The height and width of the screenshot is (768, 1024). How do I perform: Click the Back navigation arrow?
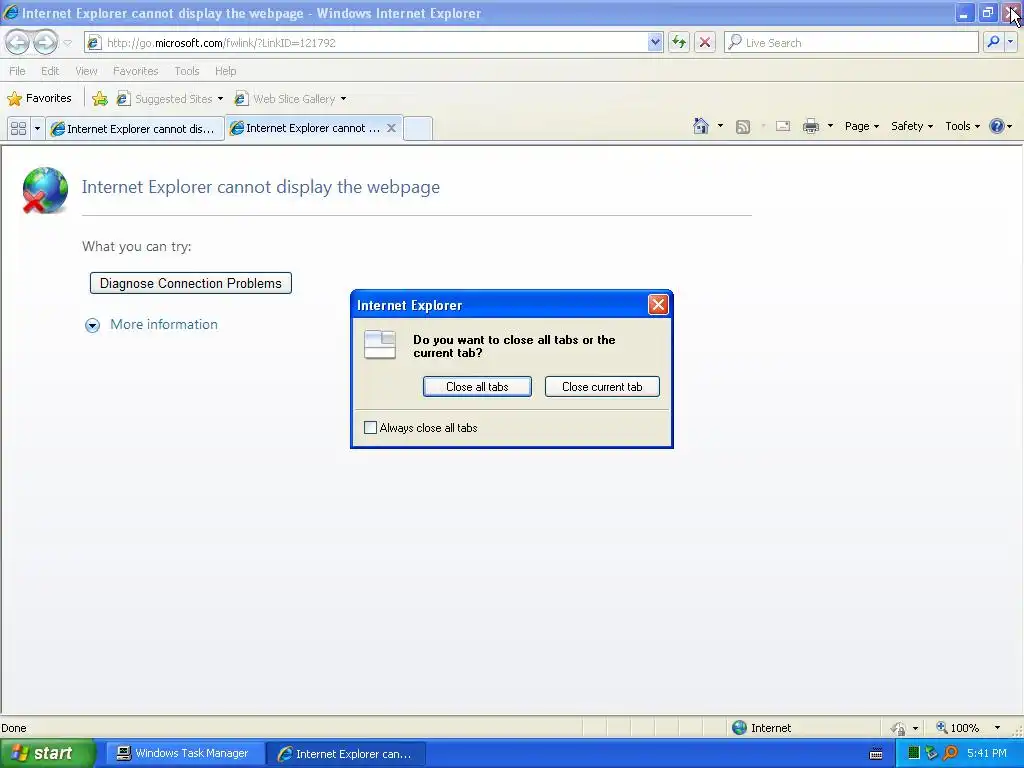pyautogui.click(x=18, y=42)
